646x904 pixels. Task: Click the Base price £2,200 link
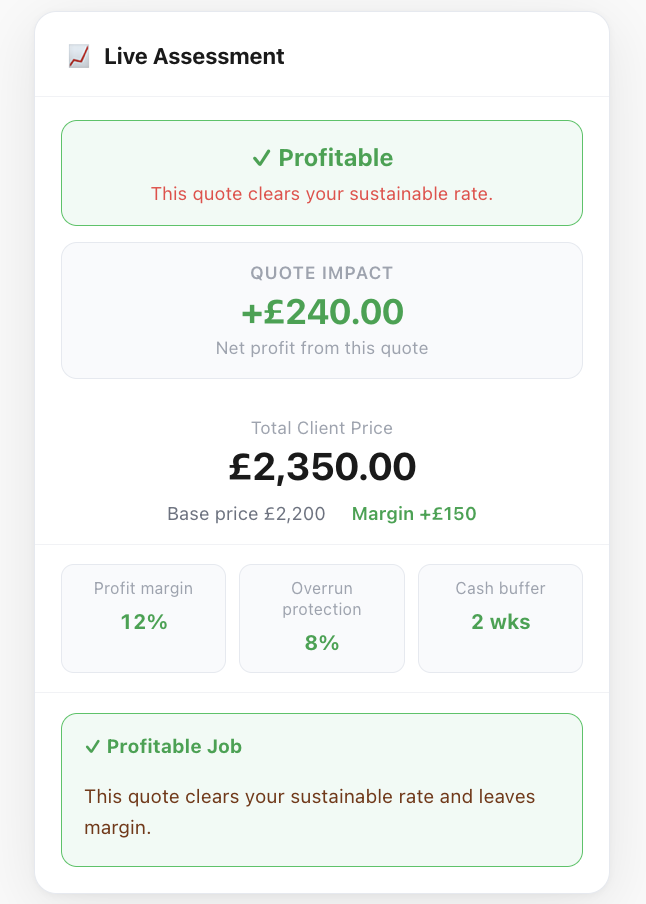click(246, 513)
